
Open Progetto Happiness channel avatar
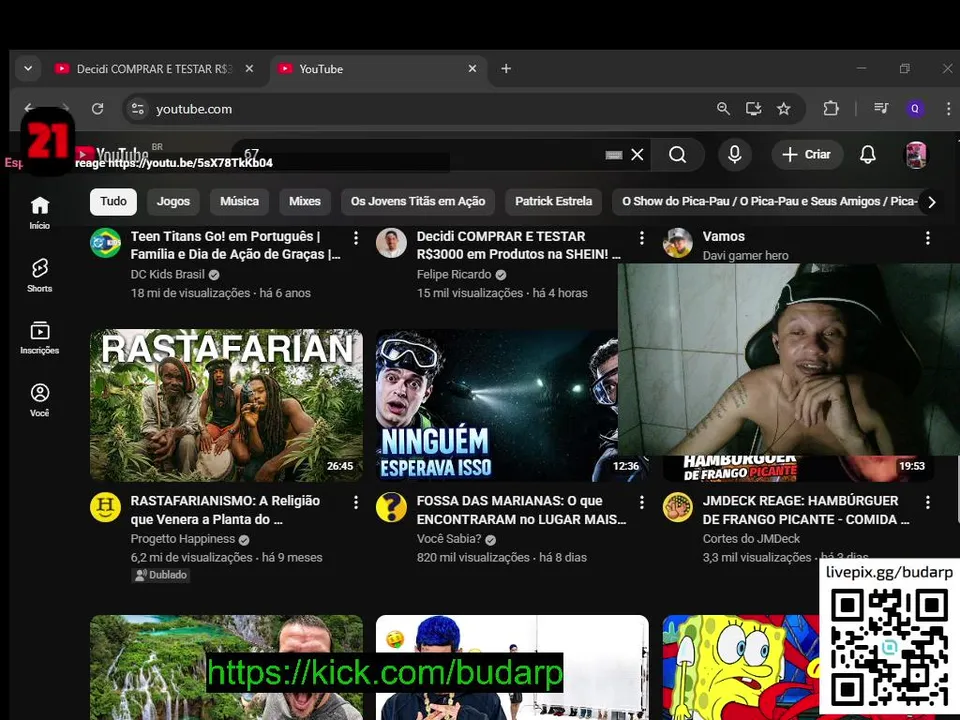click(x=105, y=508)
